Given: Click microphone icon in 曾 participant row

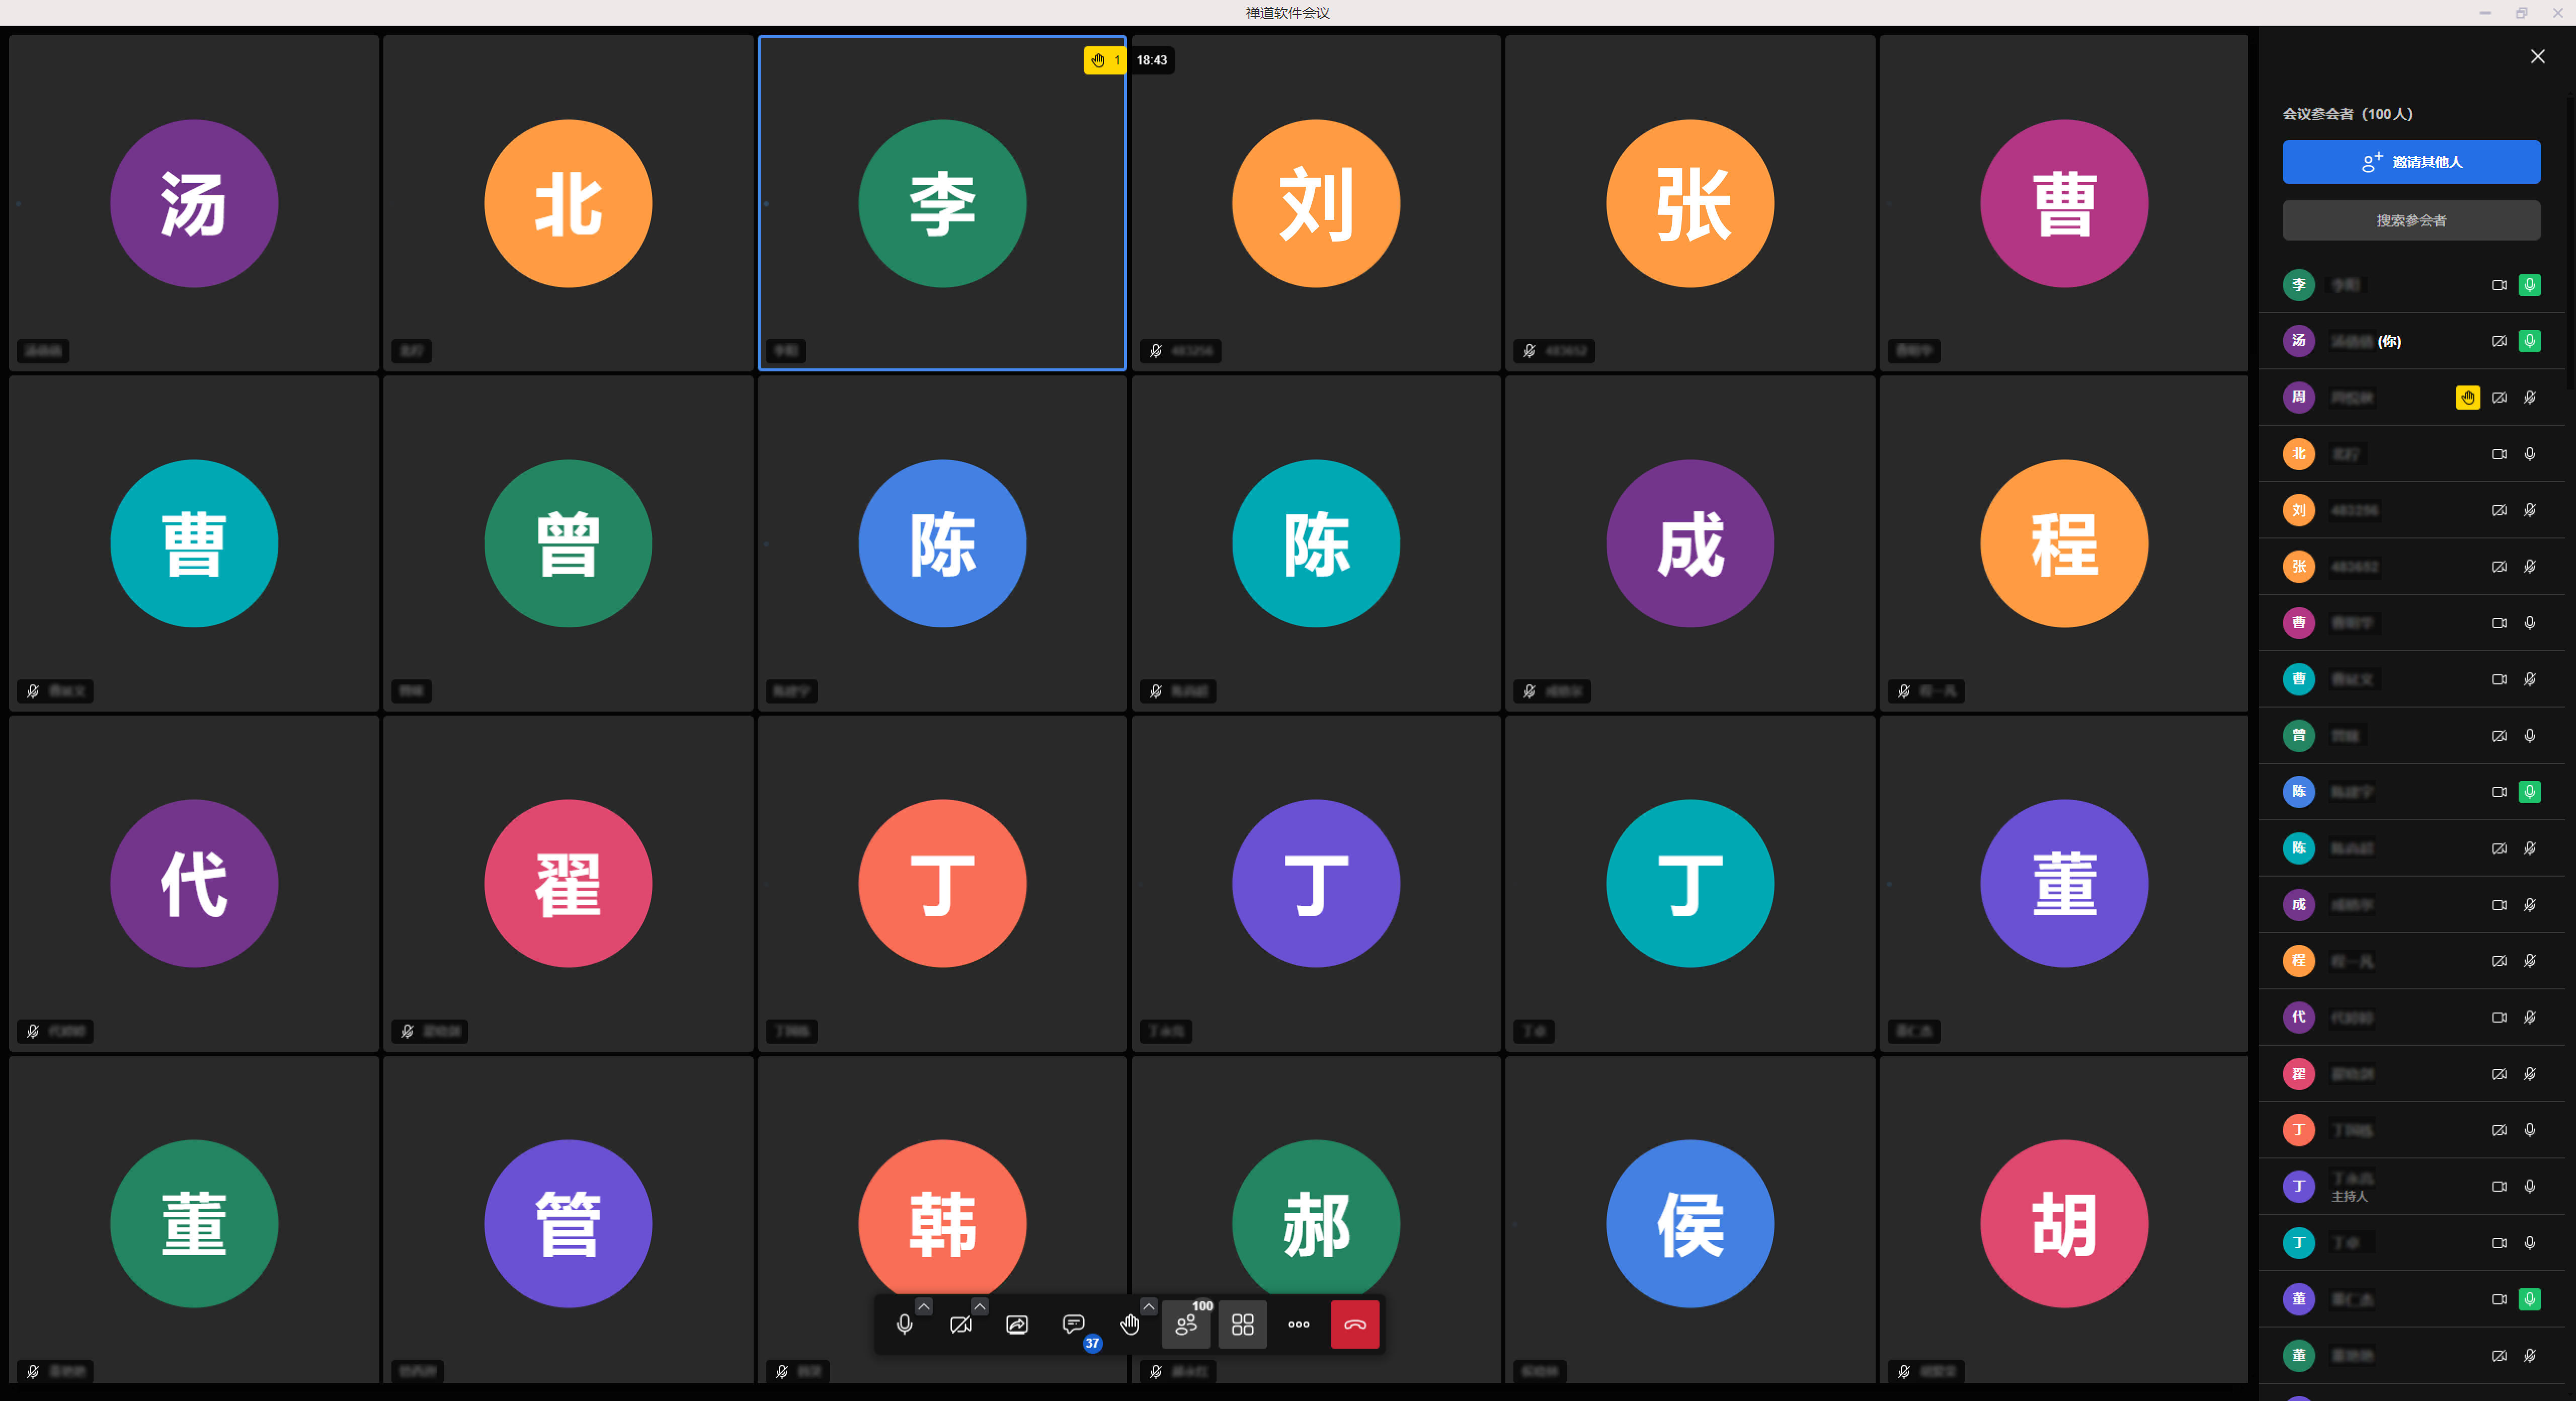Looking at the screenshot, I should 2529,736.
